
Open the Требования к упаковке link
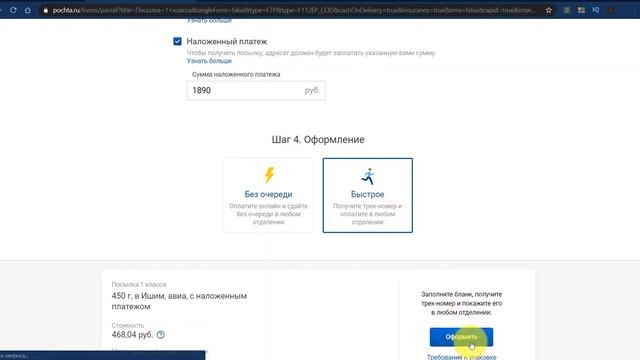pos(462,357)
